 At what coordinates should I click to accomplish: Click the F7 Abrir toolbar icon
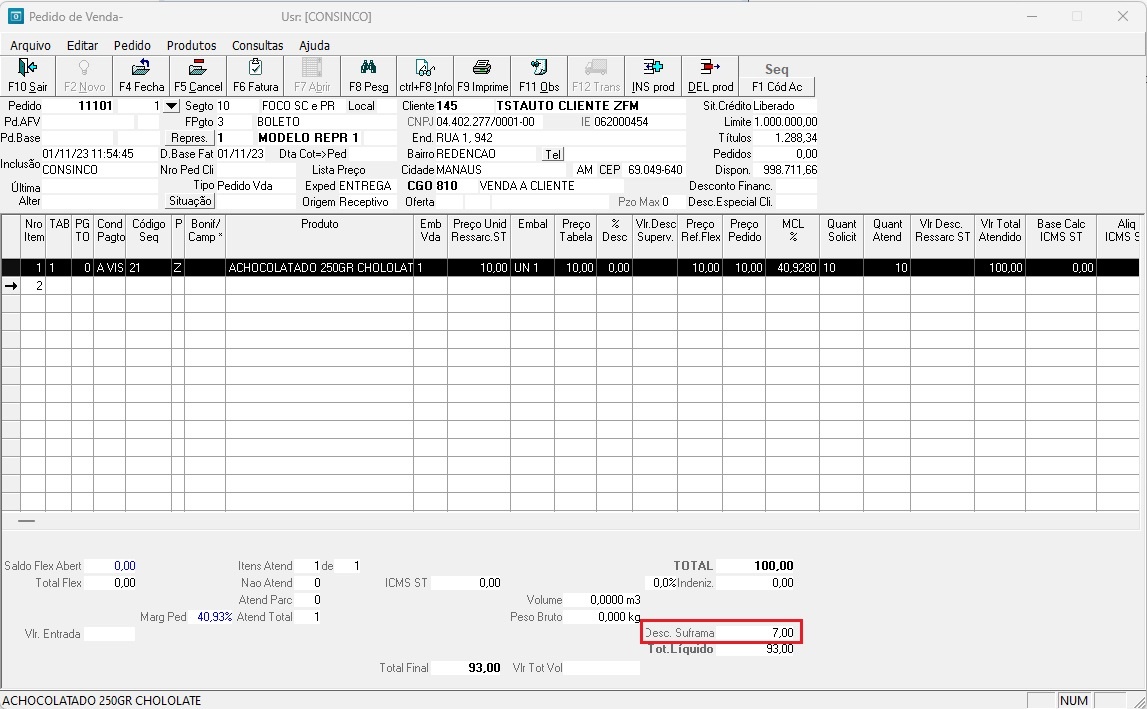[312, 76]
